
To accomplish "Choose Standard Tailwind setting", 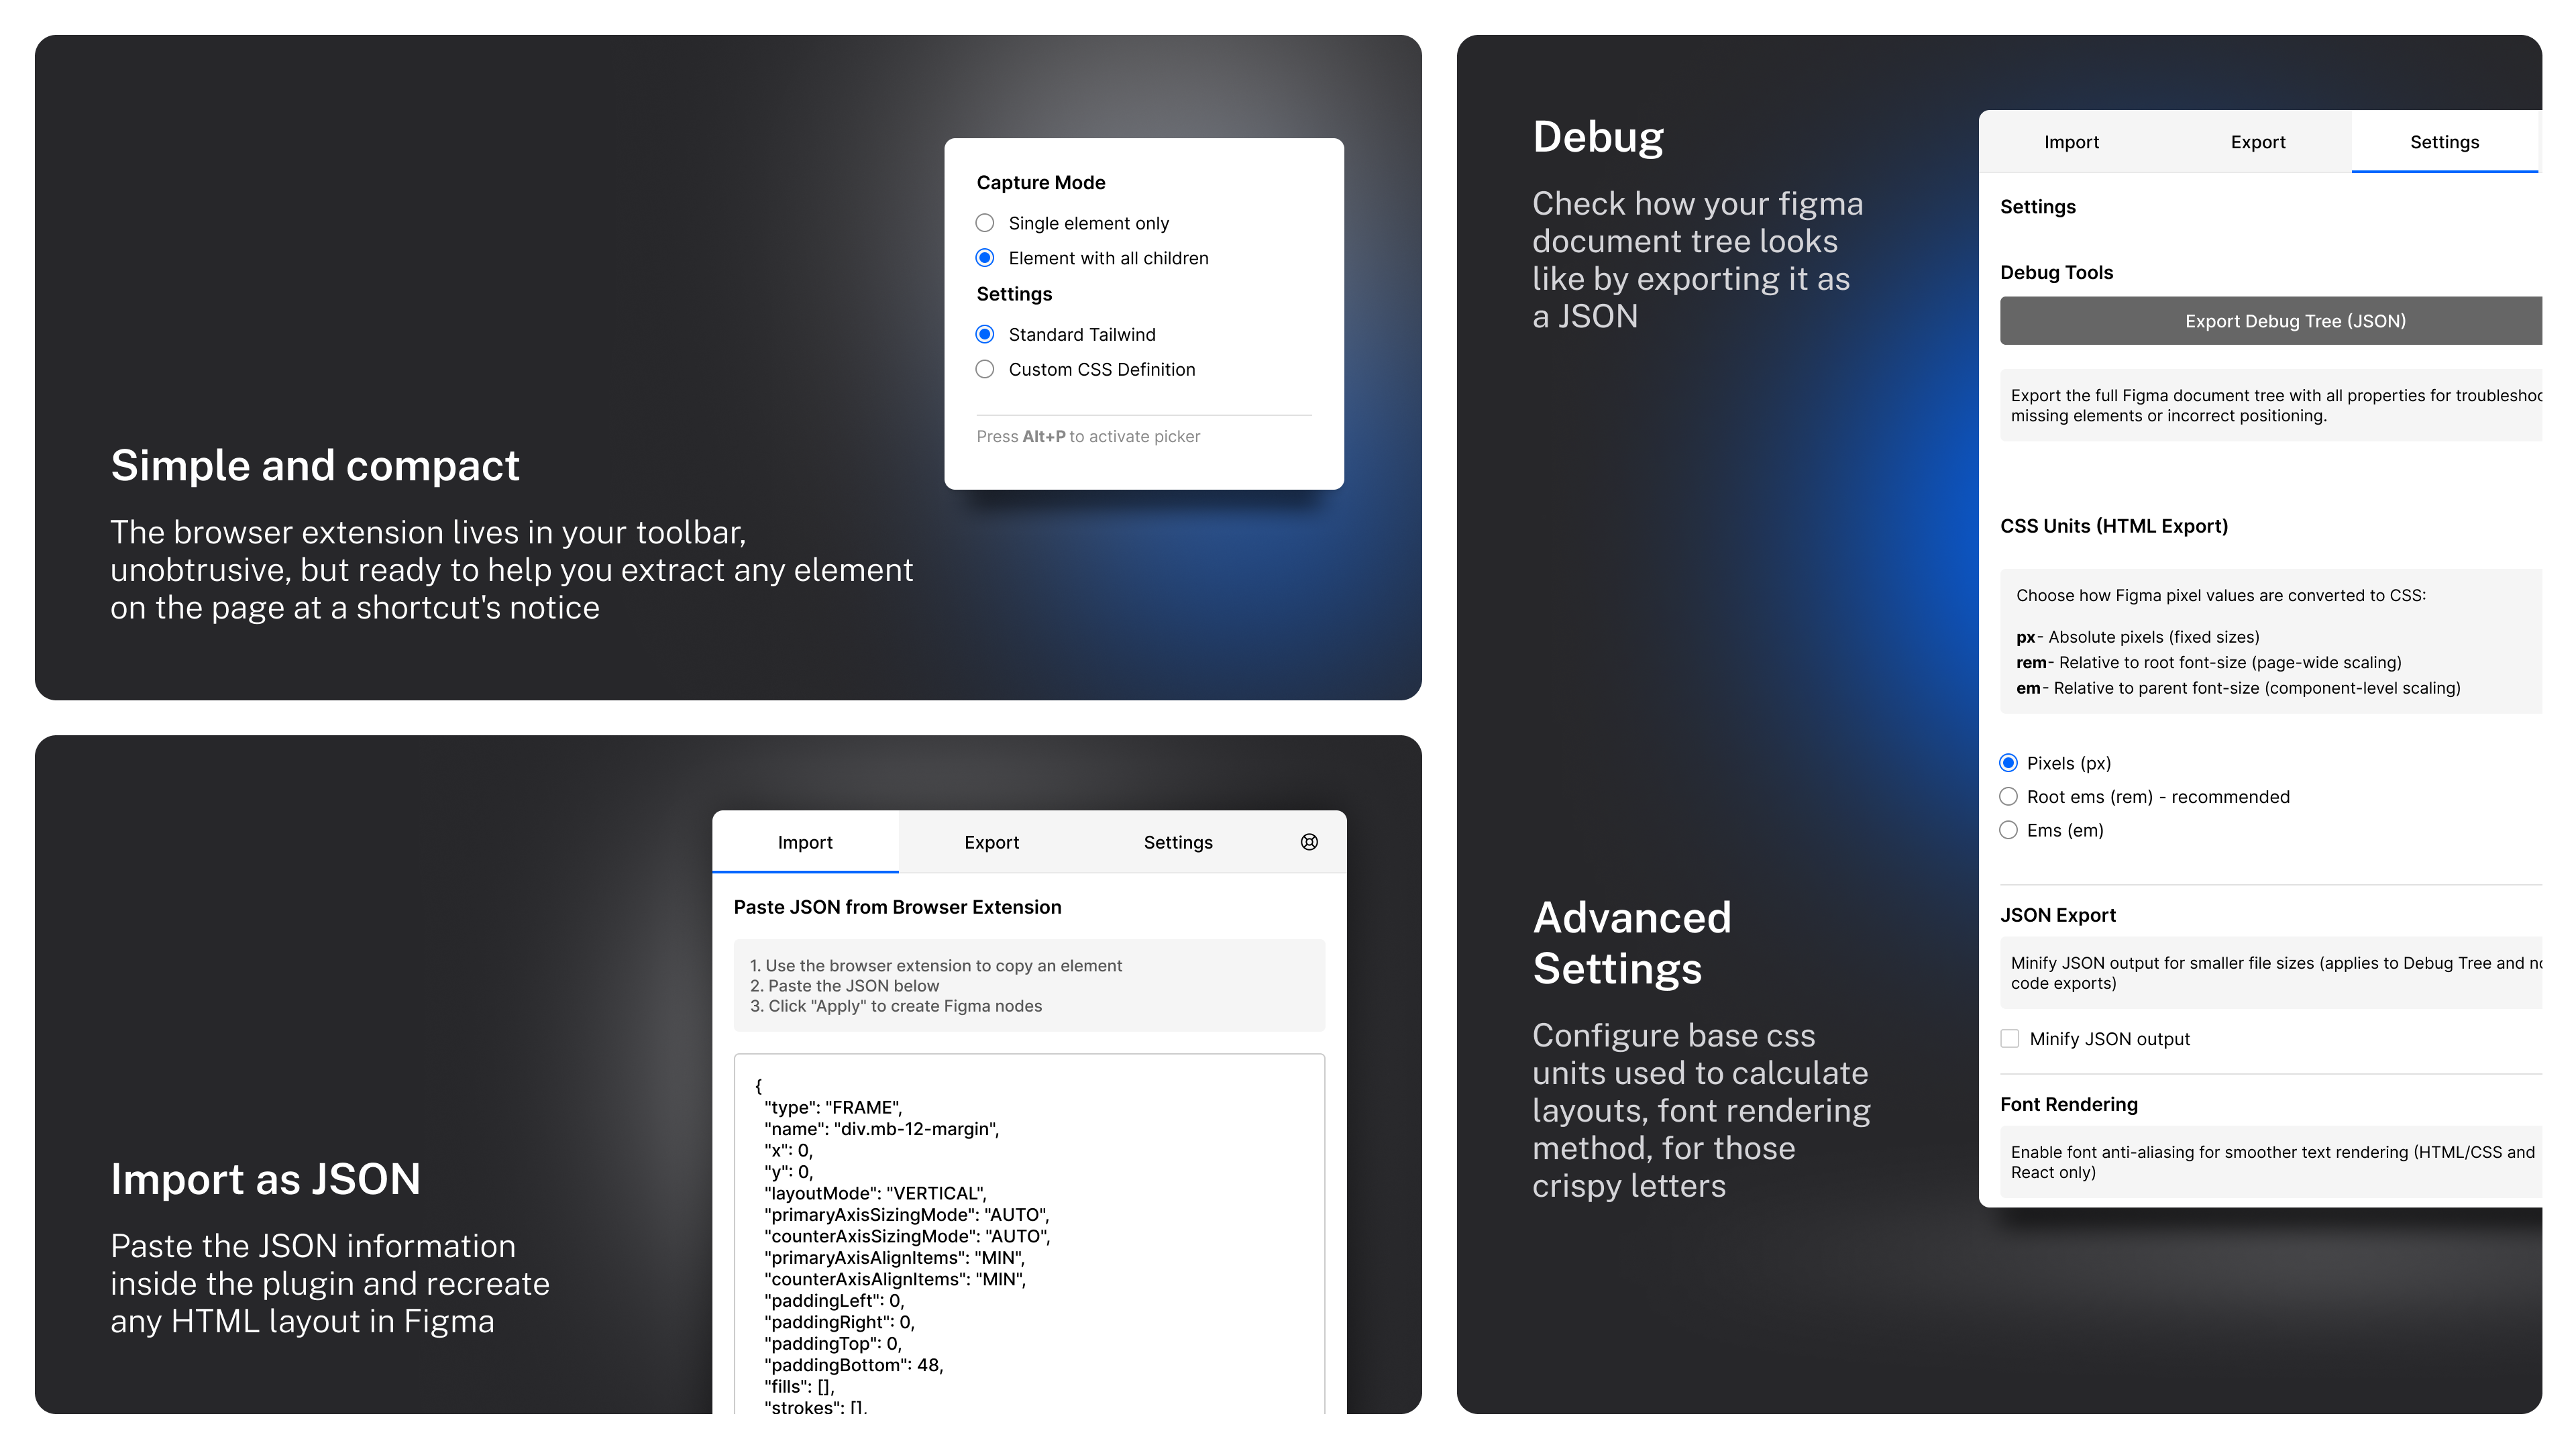I will coord(985,334).
